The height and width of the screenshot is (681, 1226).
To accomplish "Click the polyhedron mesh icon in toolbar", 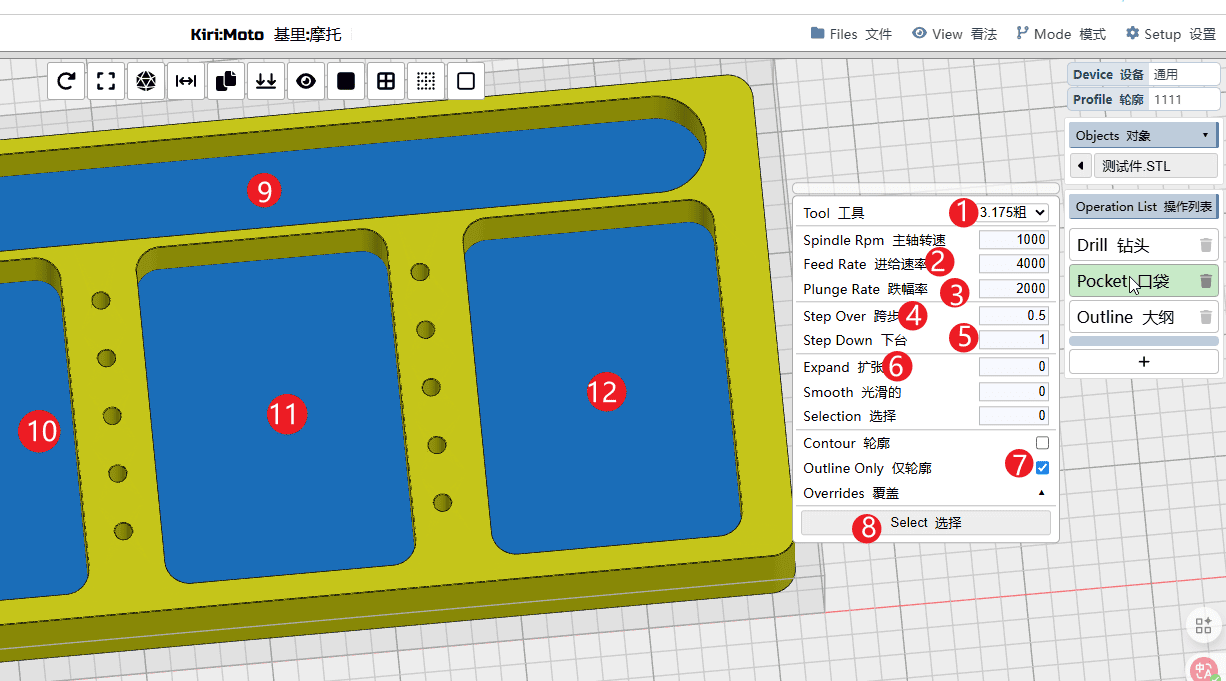I will (x=146, y=81).
